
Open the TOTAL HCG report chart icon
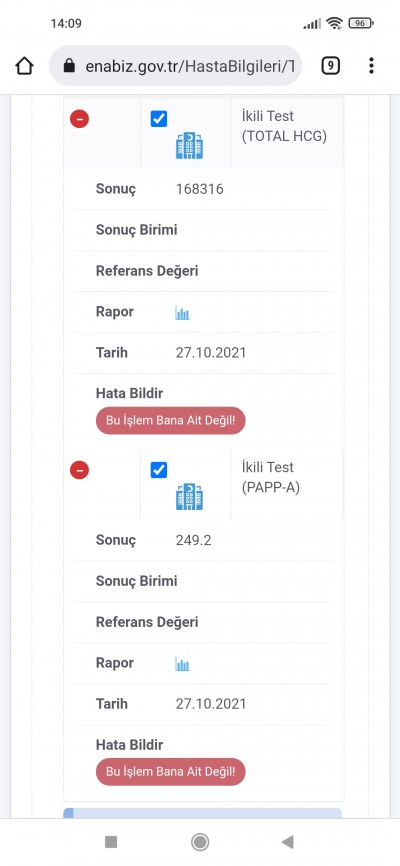(x=182, y=314)
